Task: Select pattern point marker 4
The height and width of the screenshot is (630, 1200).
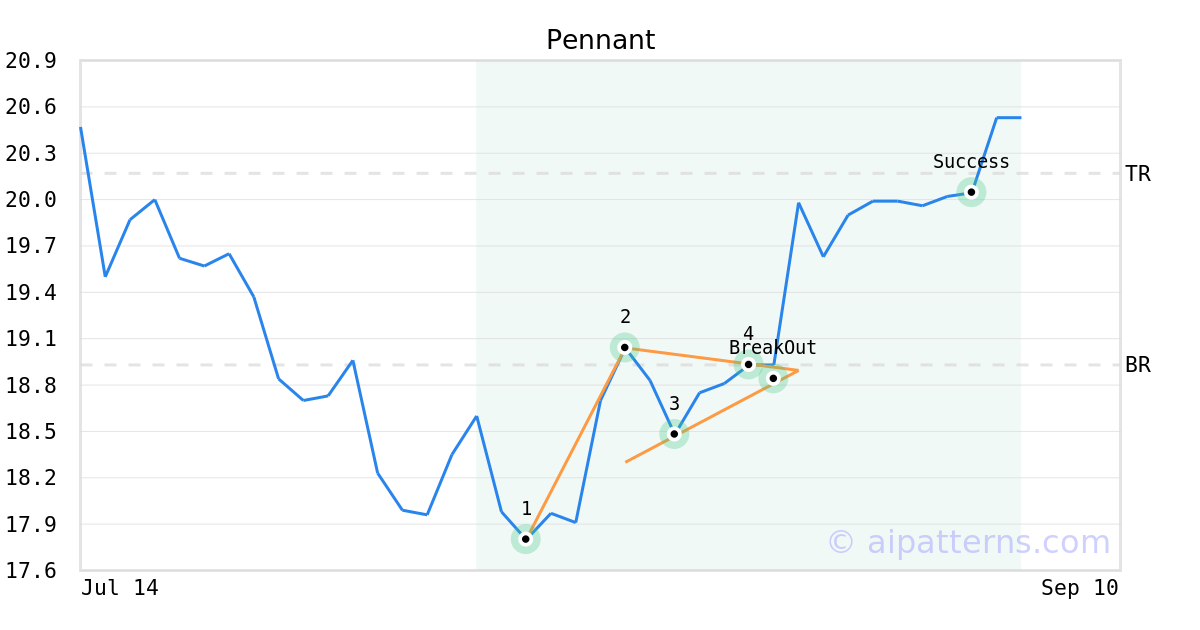Action: click(x=748, y=364)
